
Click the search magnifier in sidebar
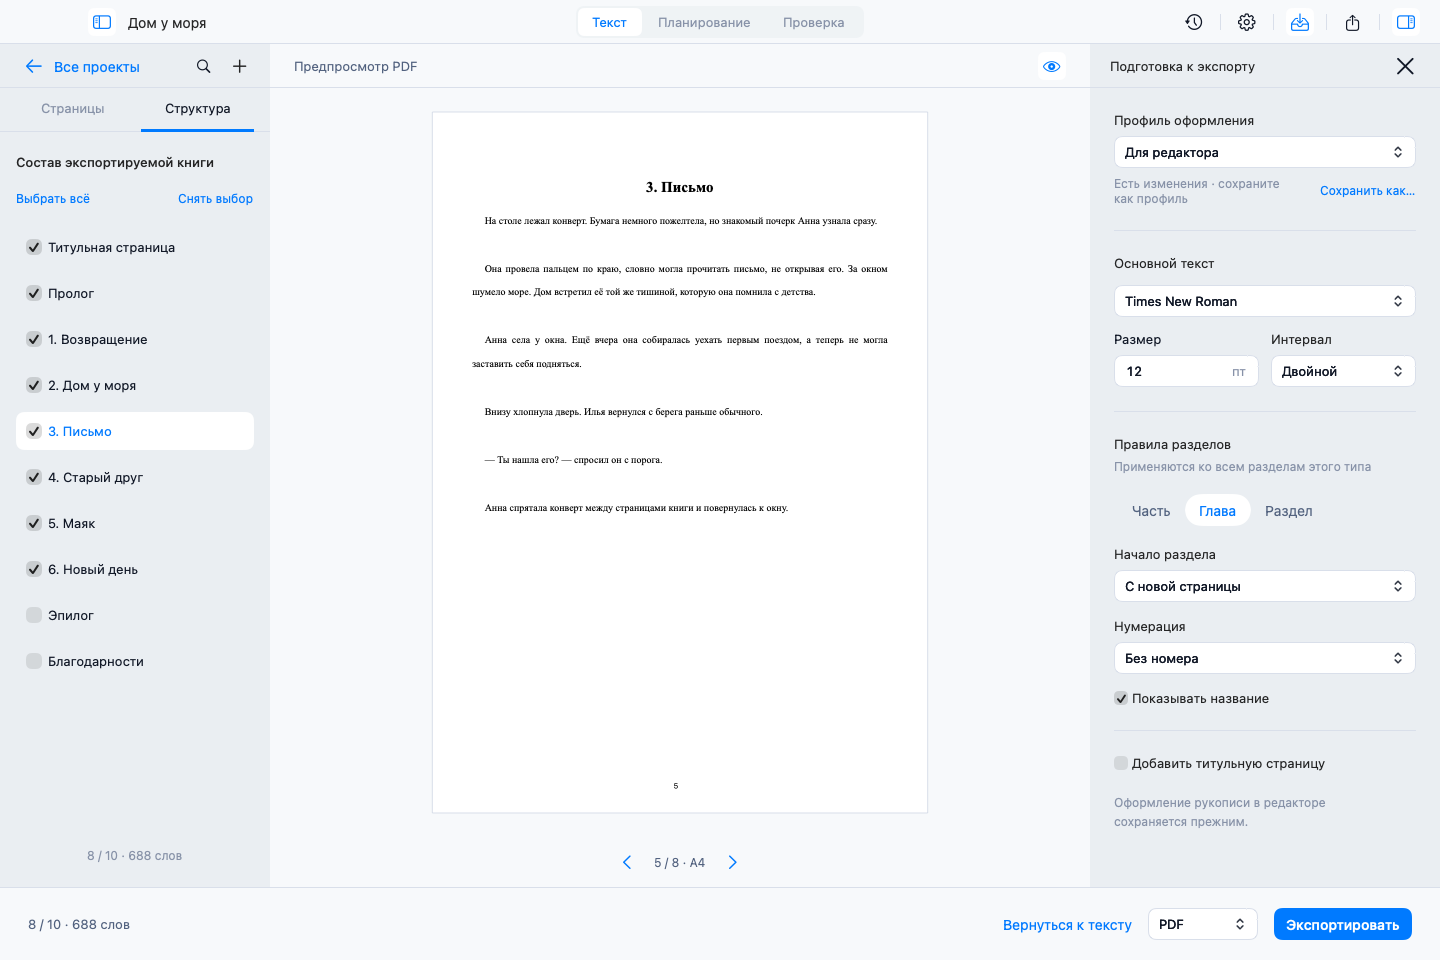204,66
